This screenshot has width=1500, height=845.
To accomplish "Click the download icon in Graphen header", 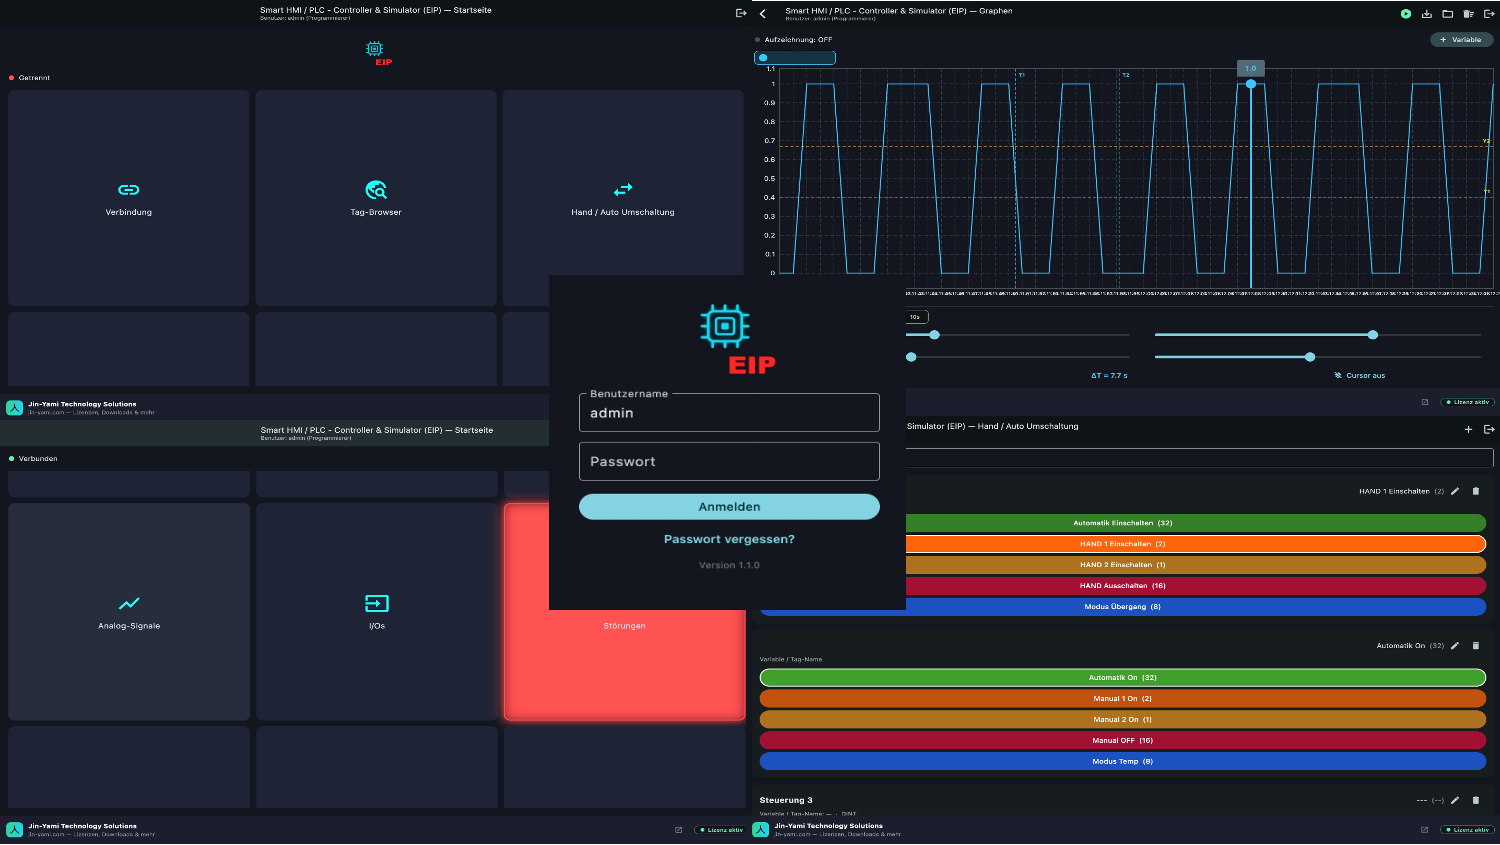I will point(1427,14).
